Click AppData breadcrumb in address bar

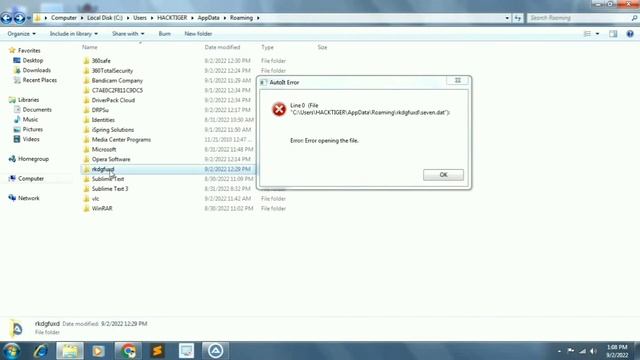click(x=209, y=18)
